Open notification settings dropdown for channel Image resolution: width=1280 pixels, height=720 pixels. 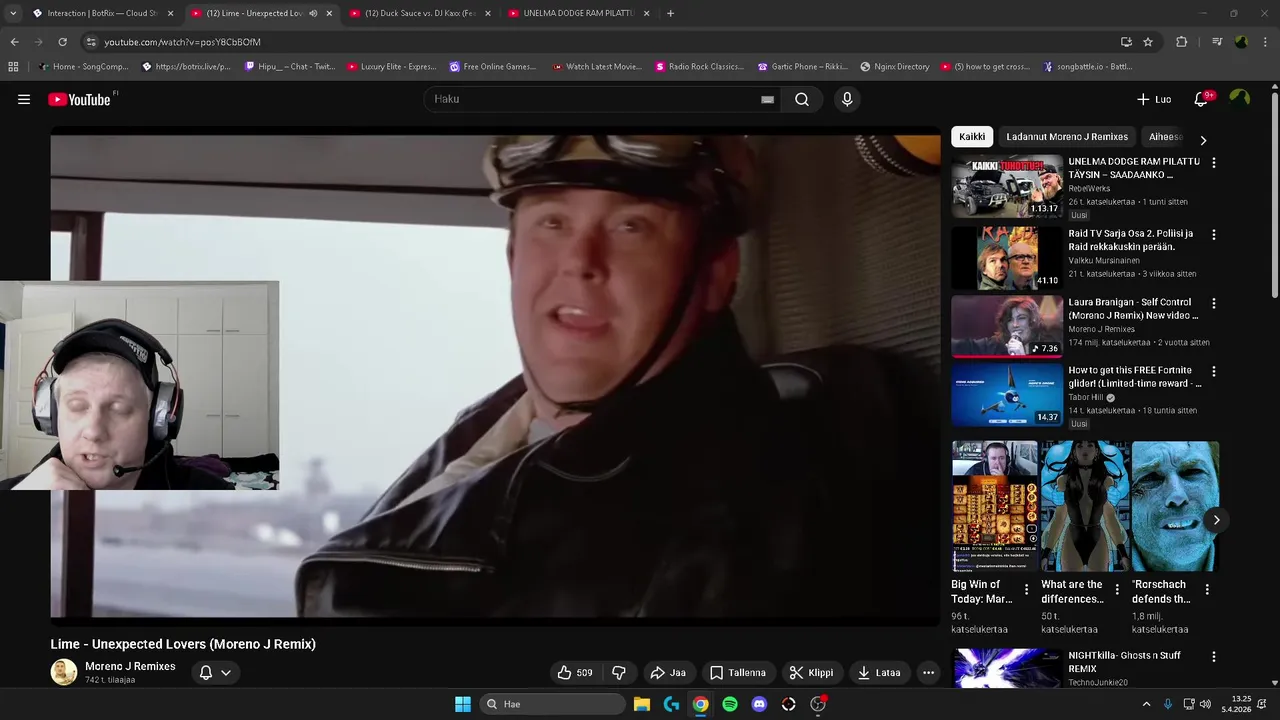215,673
